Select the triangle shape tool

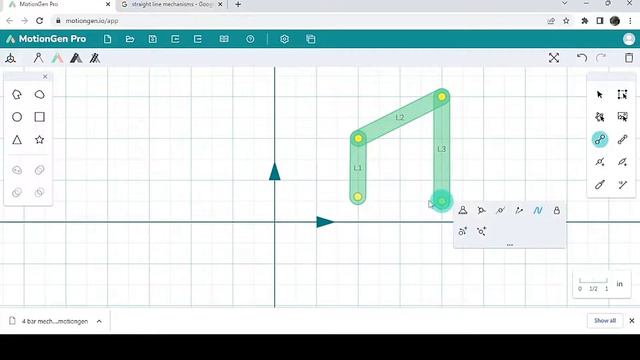tap(17, 140)
